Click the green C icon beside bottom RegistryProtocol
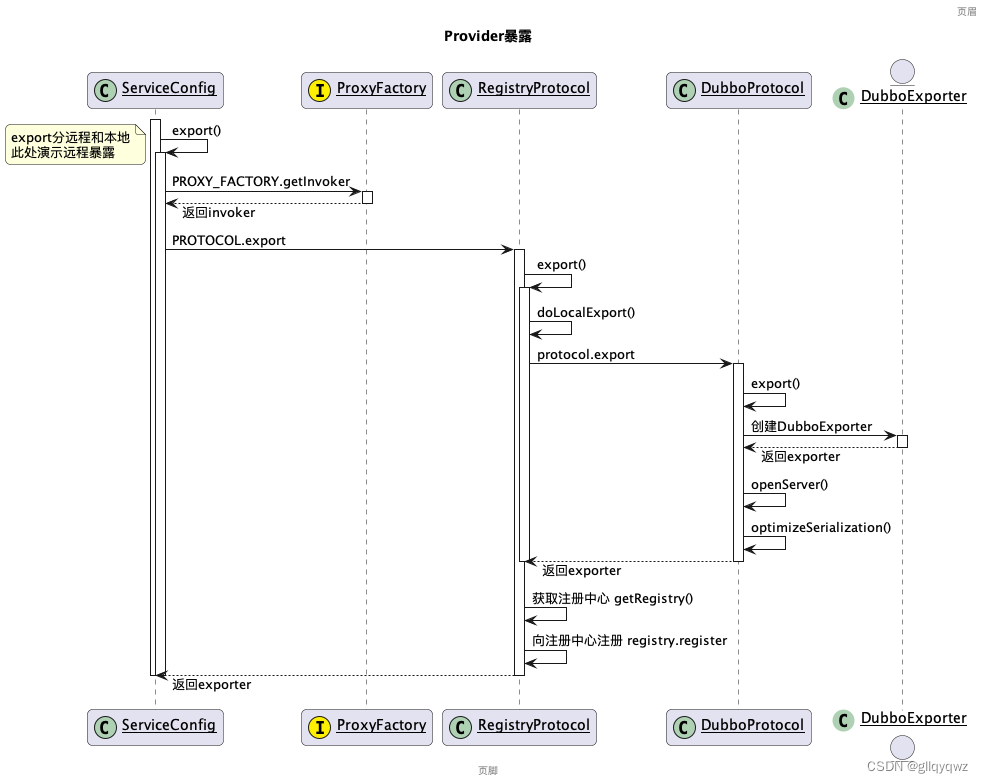This screenshot has height=783, width=983. 460,727
